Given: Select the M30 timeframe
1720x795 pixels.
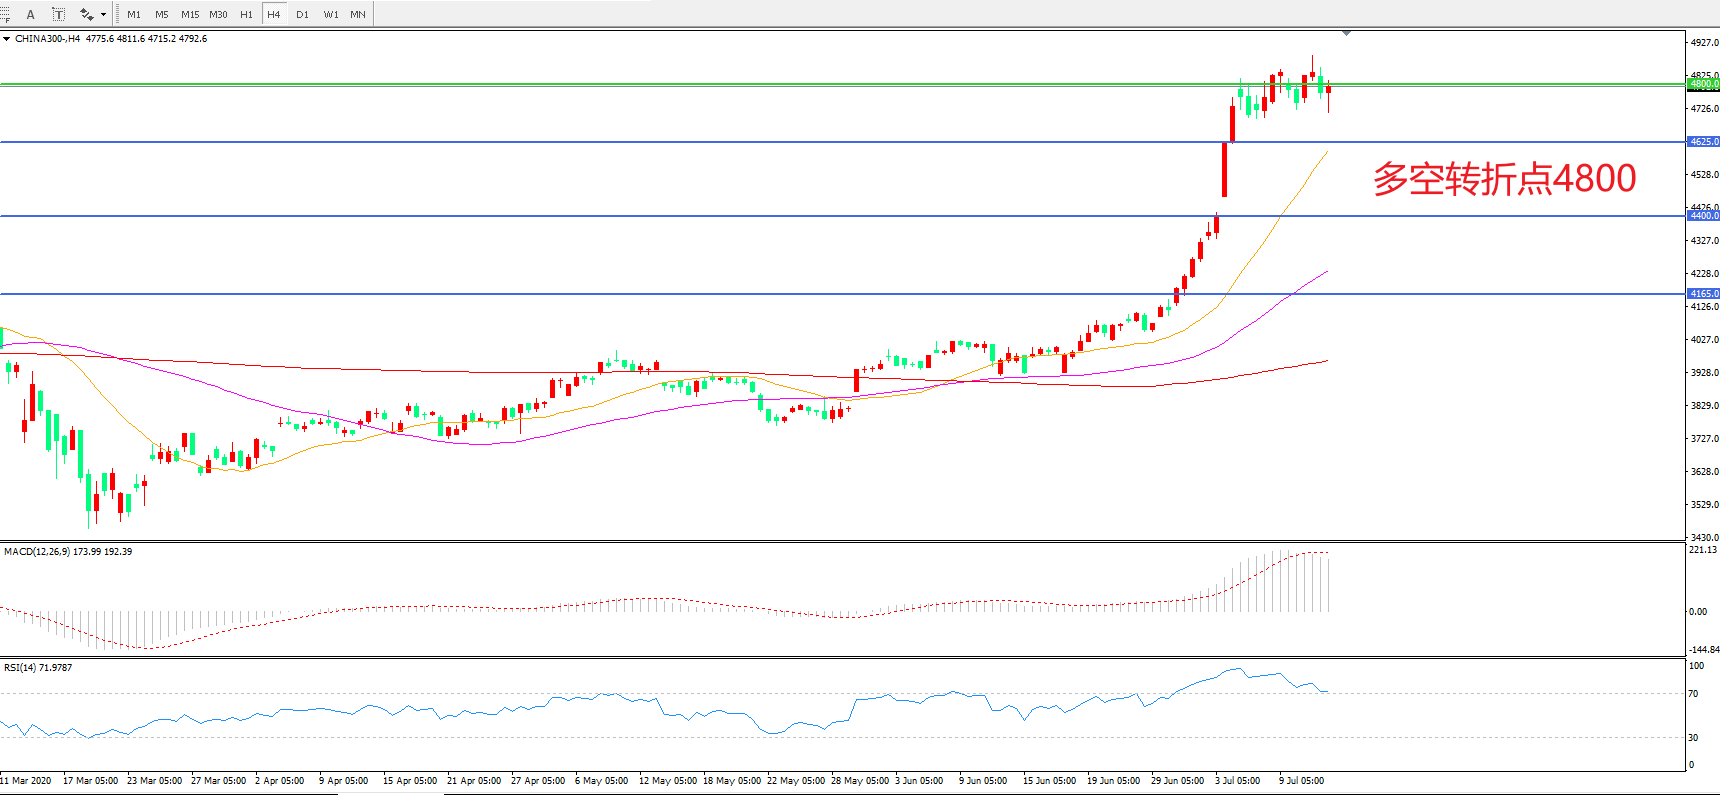Looking at the screenshot, I should coord(218,14).
